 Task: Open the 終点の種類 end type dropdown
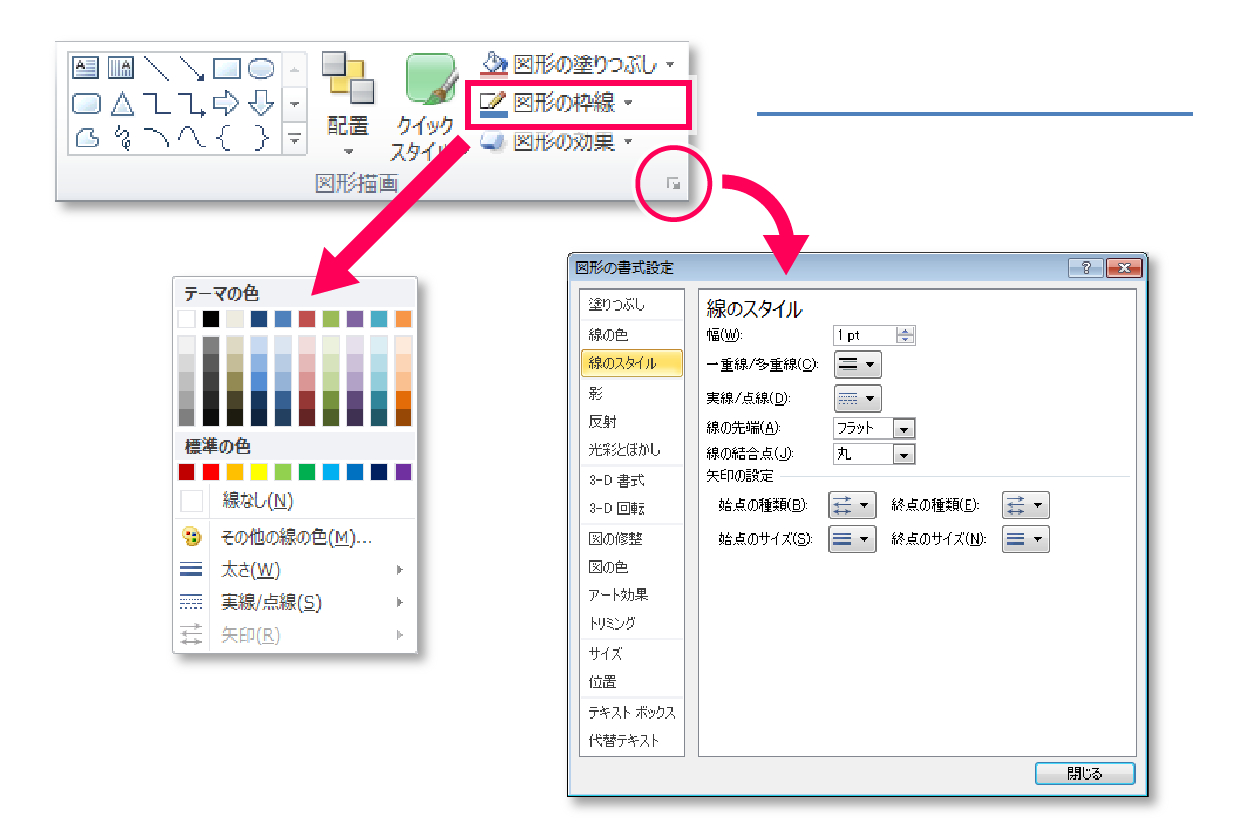tap(1025, 505)
